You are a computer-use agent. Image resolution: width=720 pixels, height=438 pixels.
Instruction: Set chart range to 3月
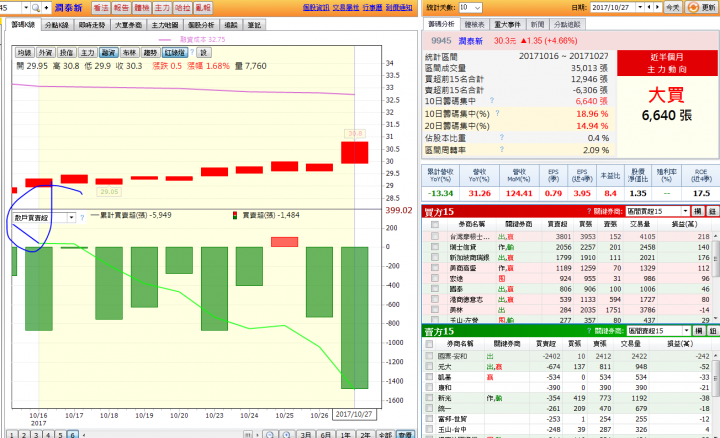306,434
